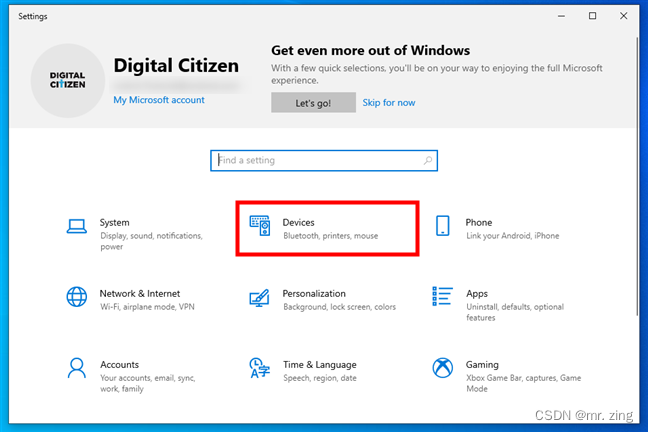Click the Time & Language icon
This screenshot has width=648, height=432.
260,368
